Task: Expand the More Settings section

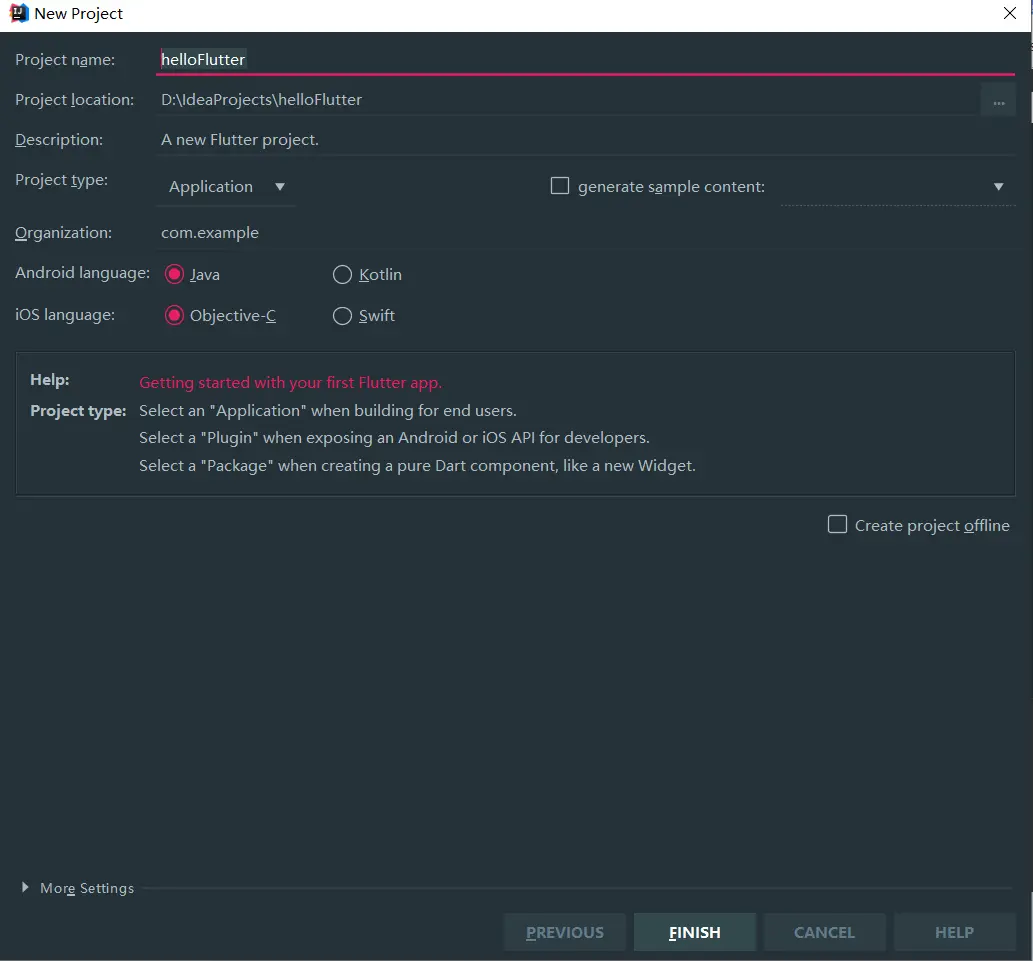Action: click(25, 887)
